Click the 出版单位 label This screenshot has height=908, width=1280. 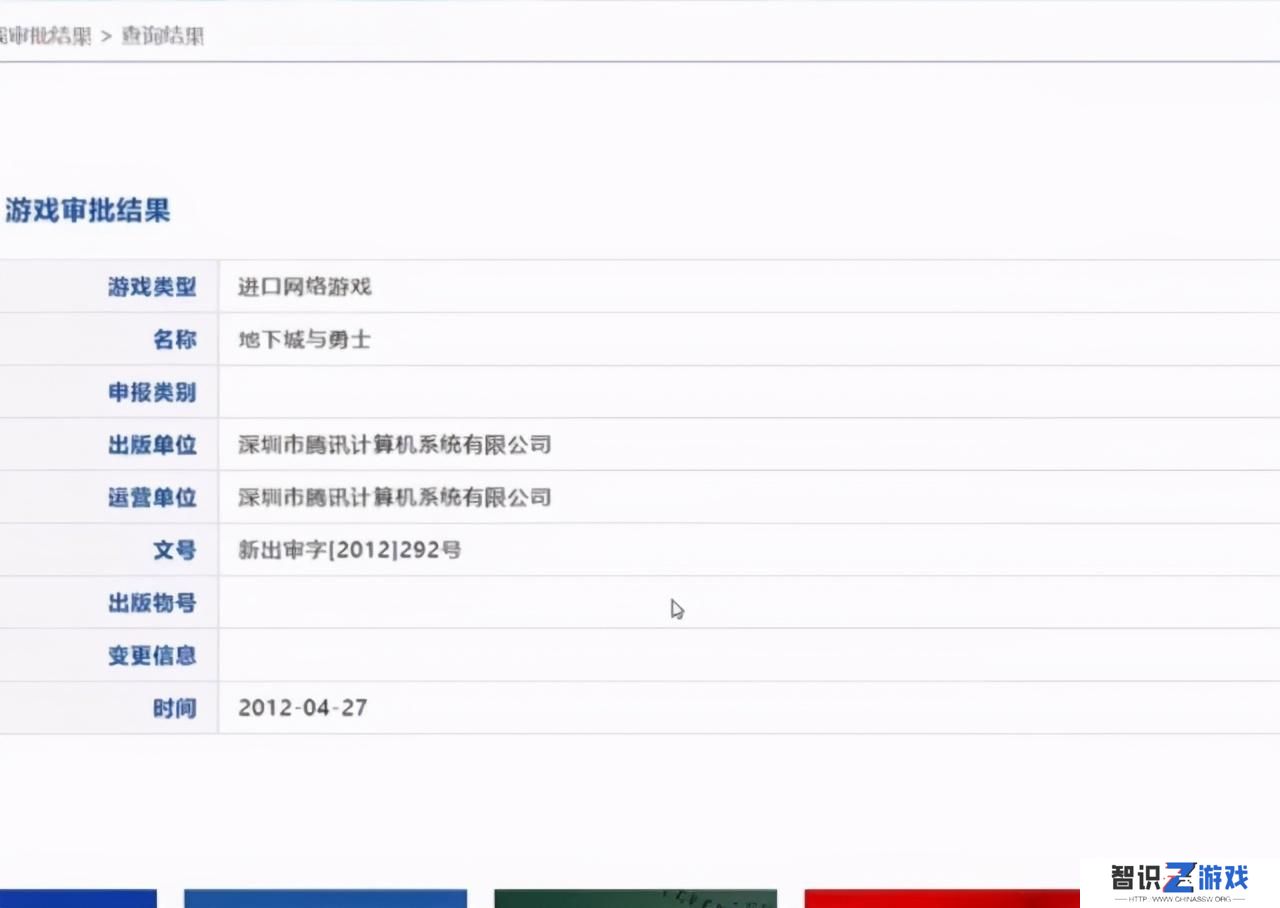152,445
